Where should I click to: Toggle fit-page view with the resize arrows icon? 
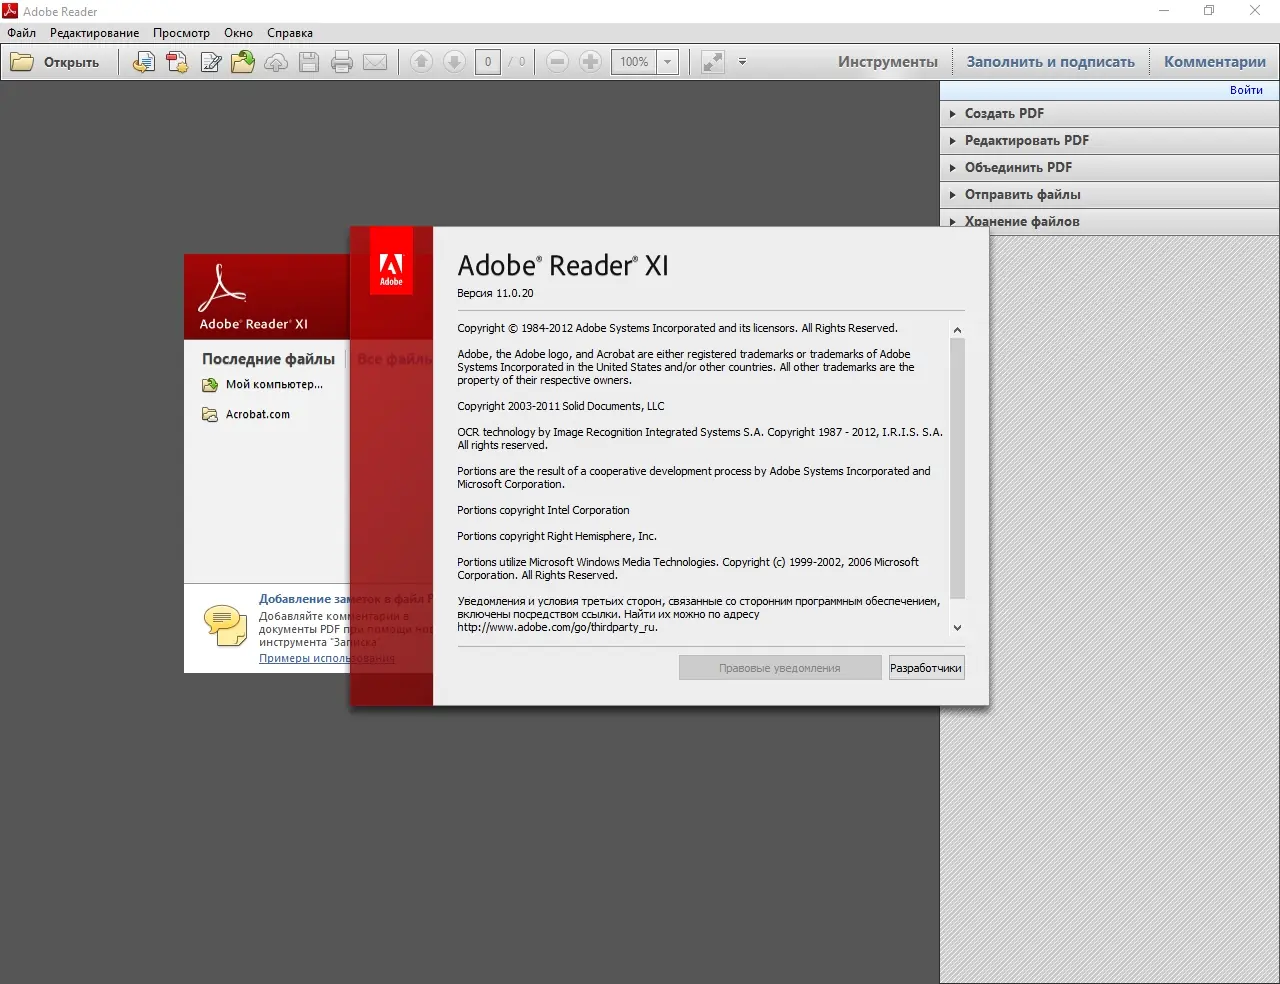click(712, 61)
